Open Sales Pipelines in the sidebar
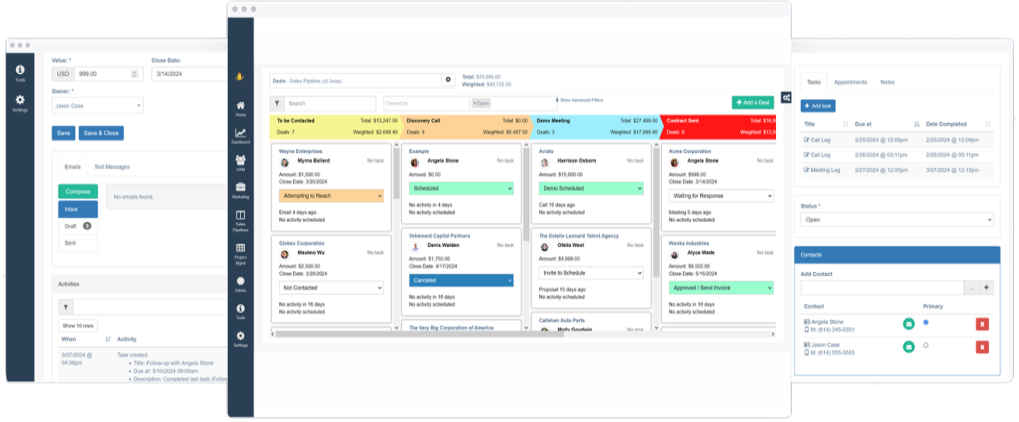The height and width of the screenshot is (422, 1019). 240,220
